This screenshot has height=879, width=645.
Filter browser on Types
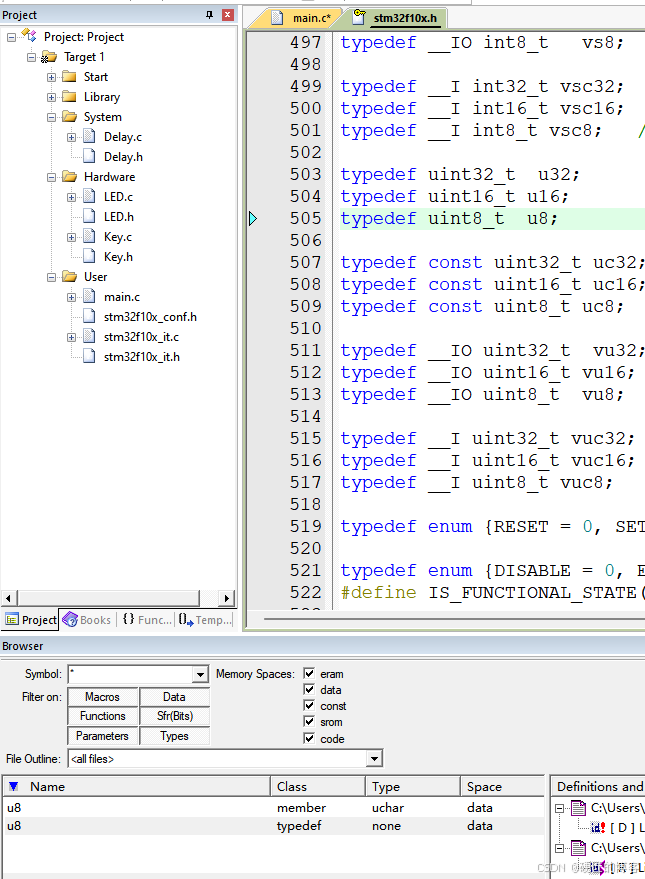click(x=174, y=735)
